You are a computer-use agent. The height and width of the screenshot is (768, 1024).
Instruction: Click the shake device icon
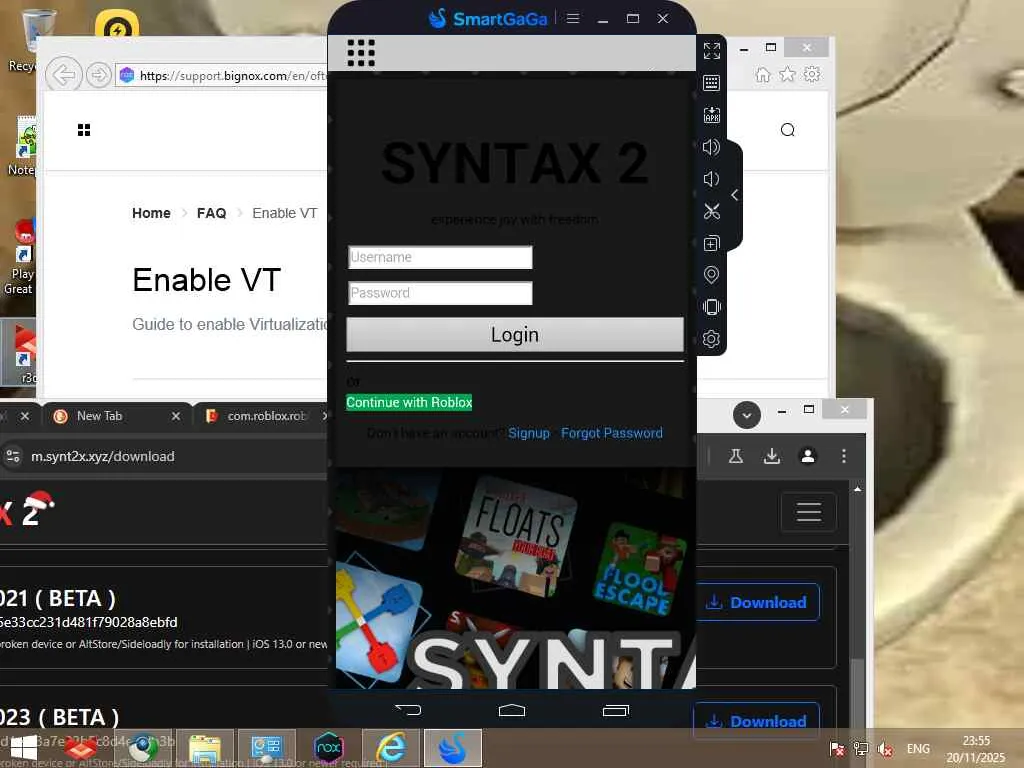pyautogui.click(x=711, y=306)
